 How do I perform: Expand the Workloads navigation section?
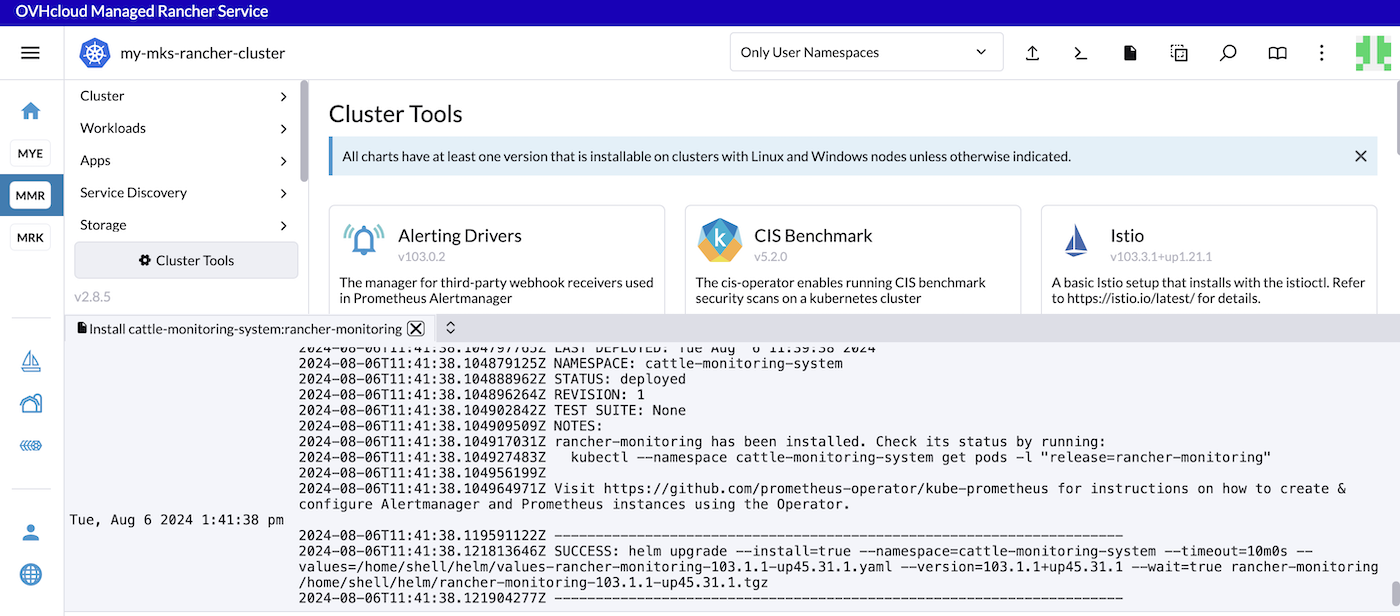(185, 128)
